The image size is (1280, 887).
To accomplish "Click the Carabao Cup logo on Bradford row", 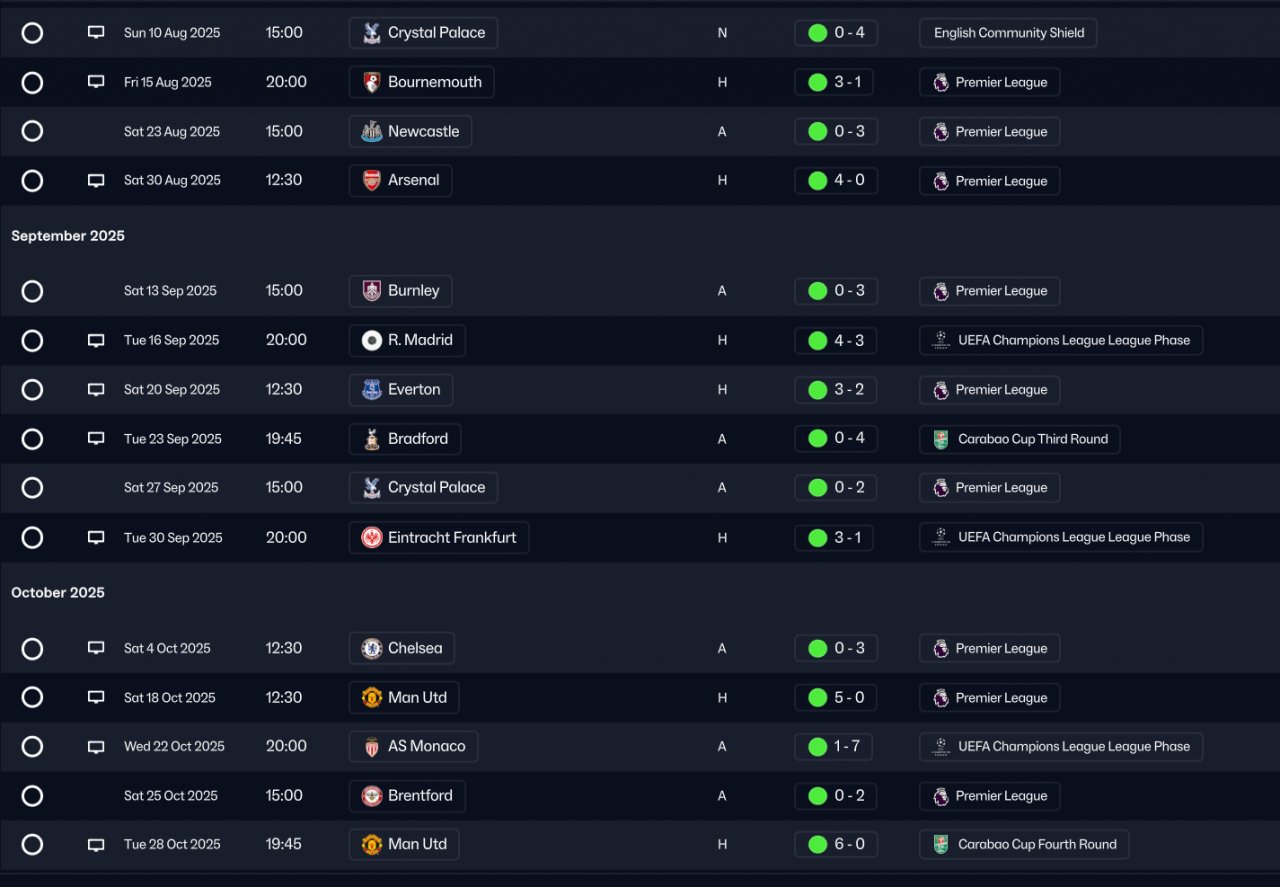I will click(x=941, y=439).
